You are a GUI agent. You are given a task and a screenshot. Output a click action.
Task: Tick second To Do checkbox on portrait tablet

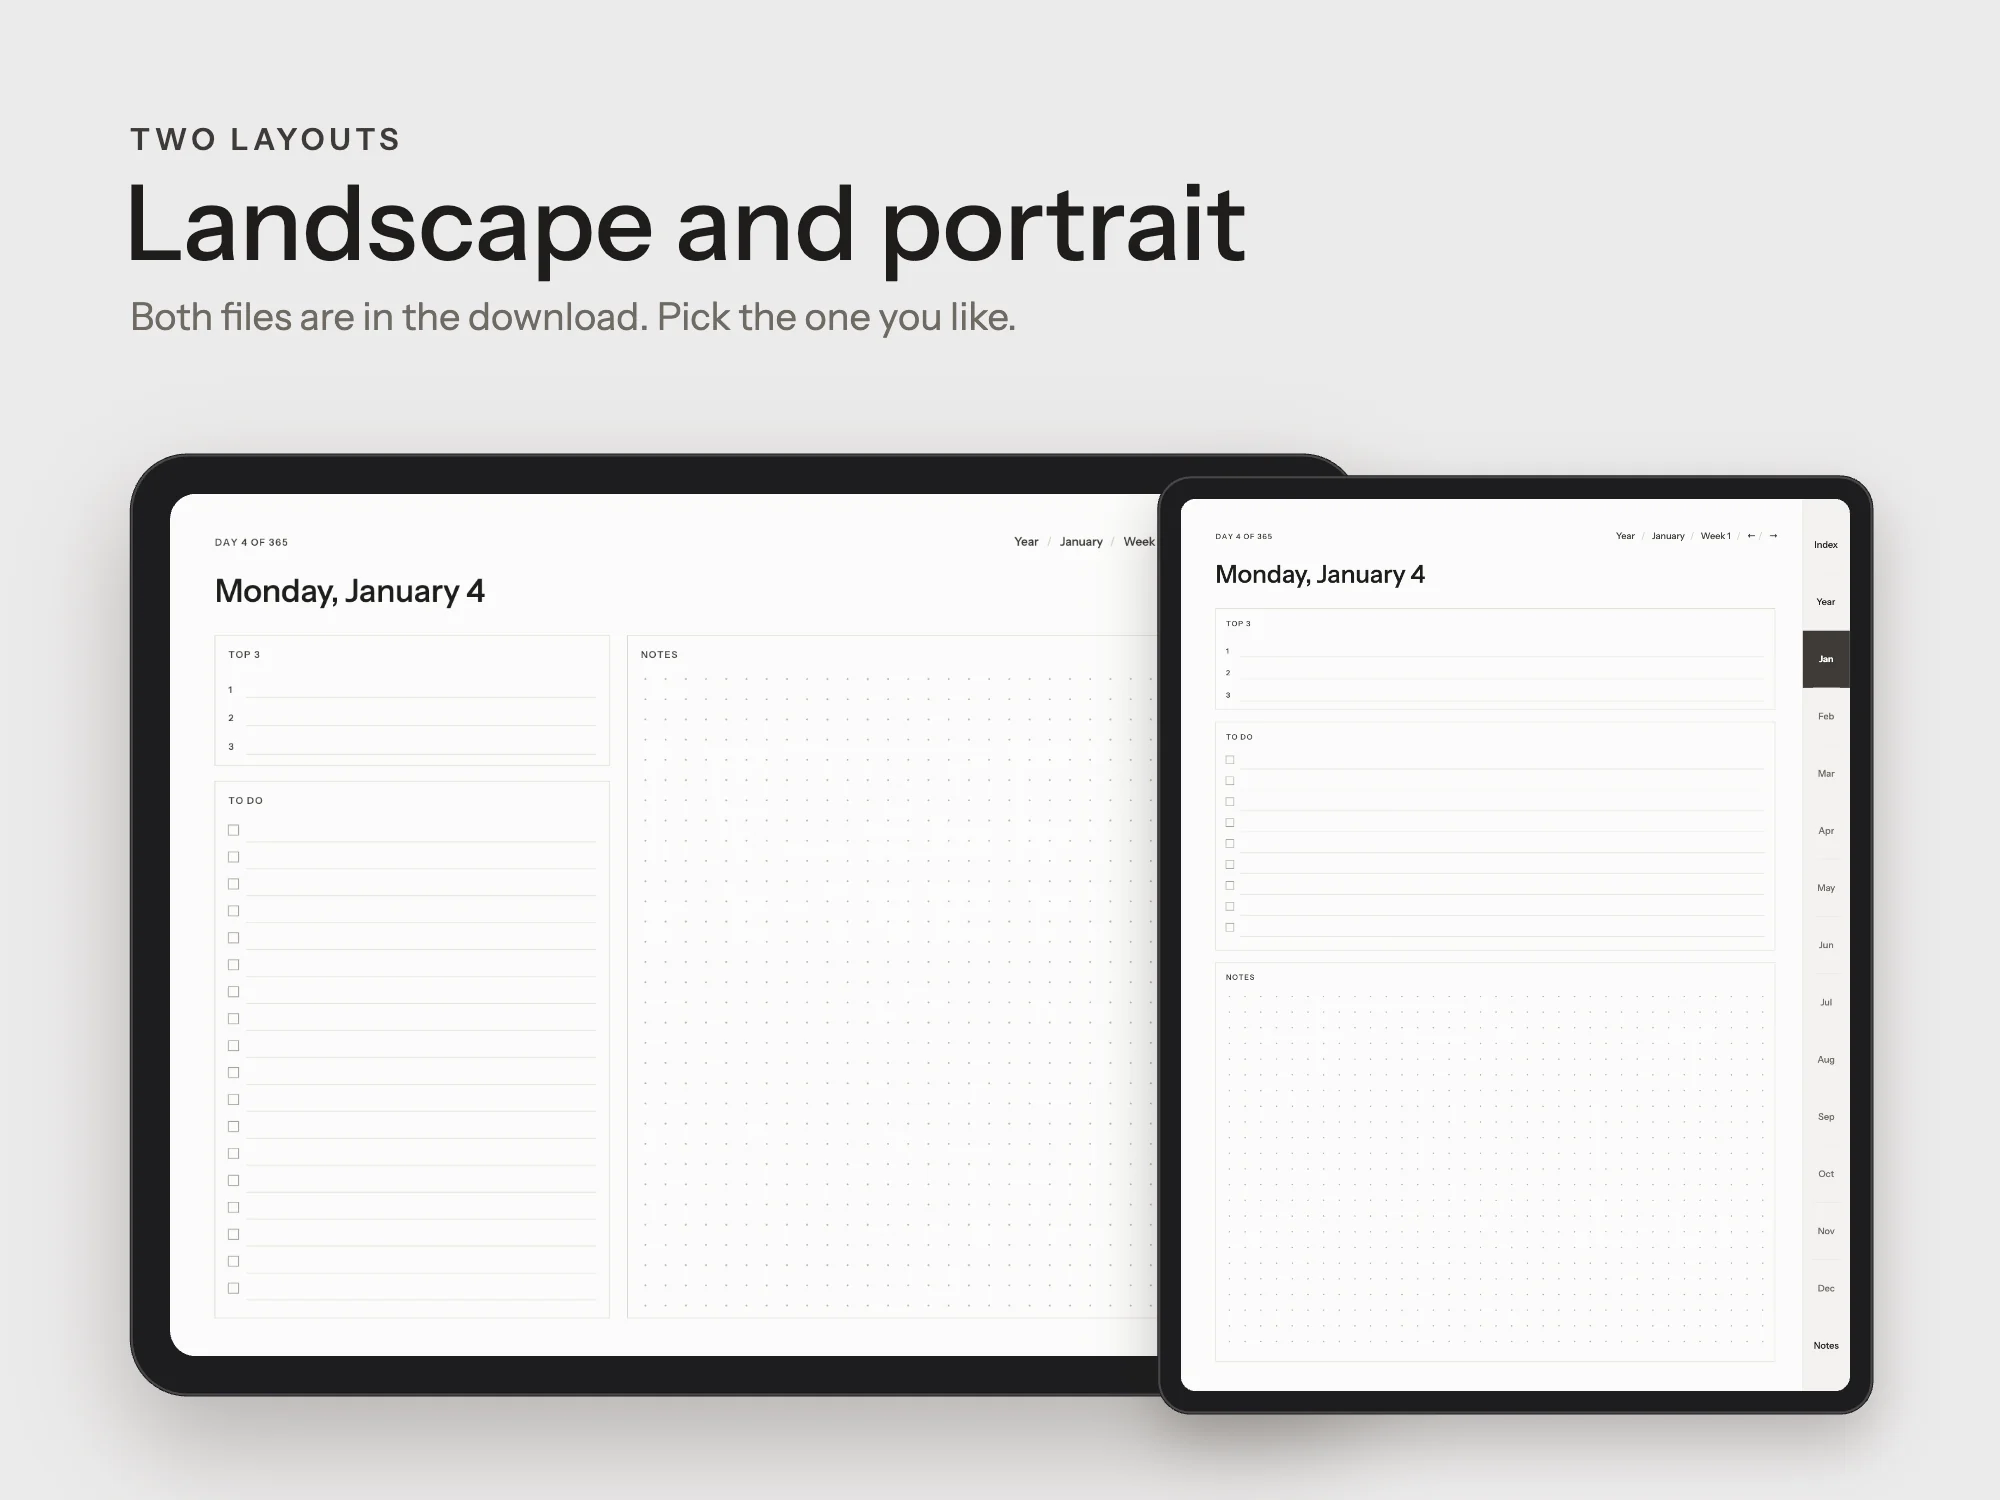coord(1230,781)
